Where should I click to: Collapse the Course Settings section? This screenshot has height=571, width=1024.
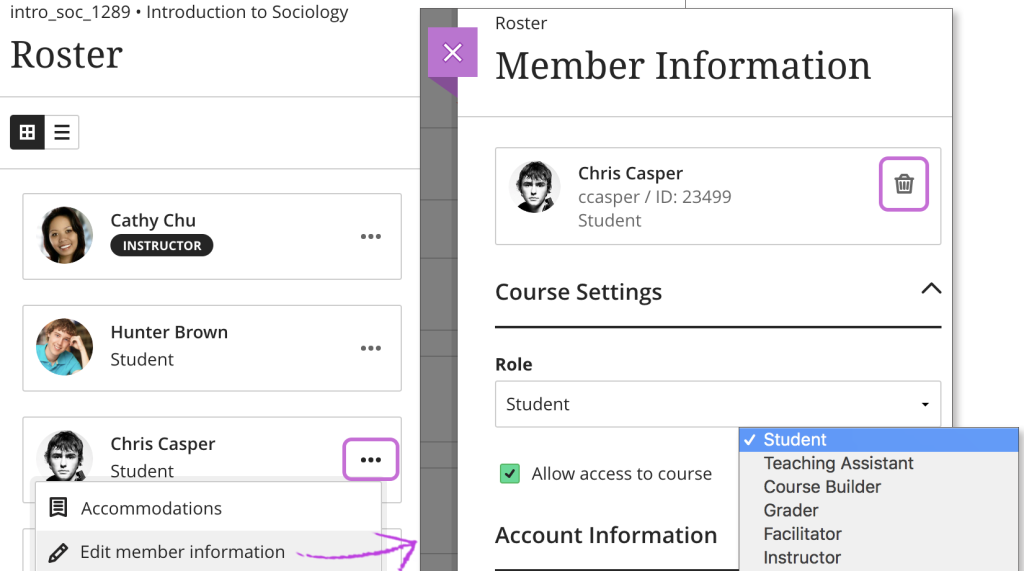tap(931, 289)
